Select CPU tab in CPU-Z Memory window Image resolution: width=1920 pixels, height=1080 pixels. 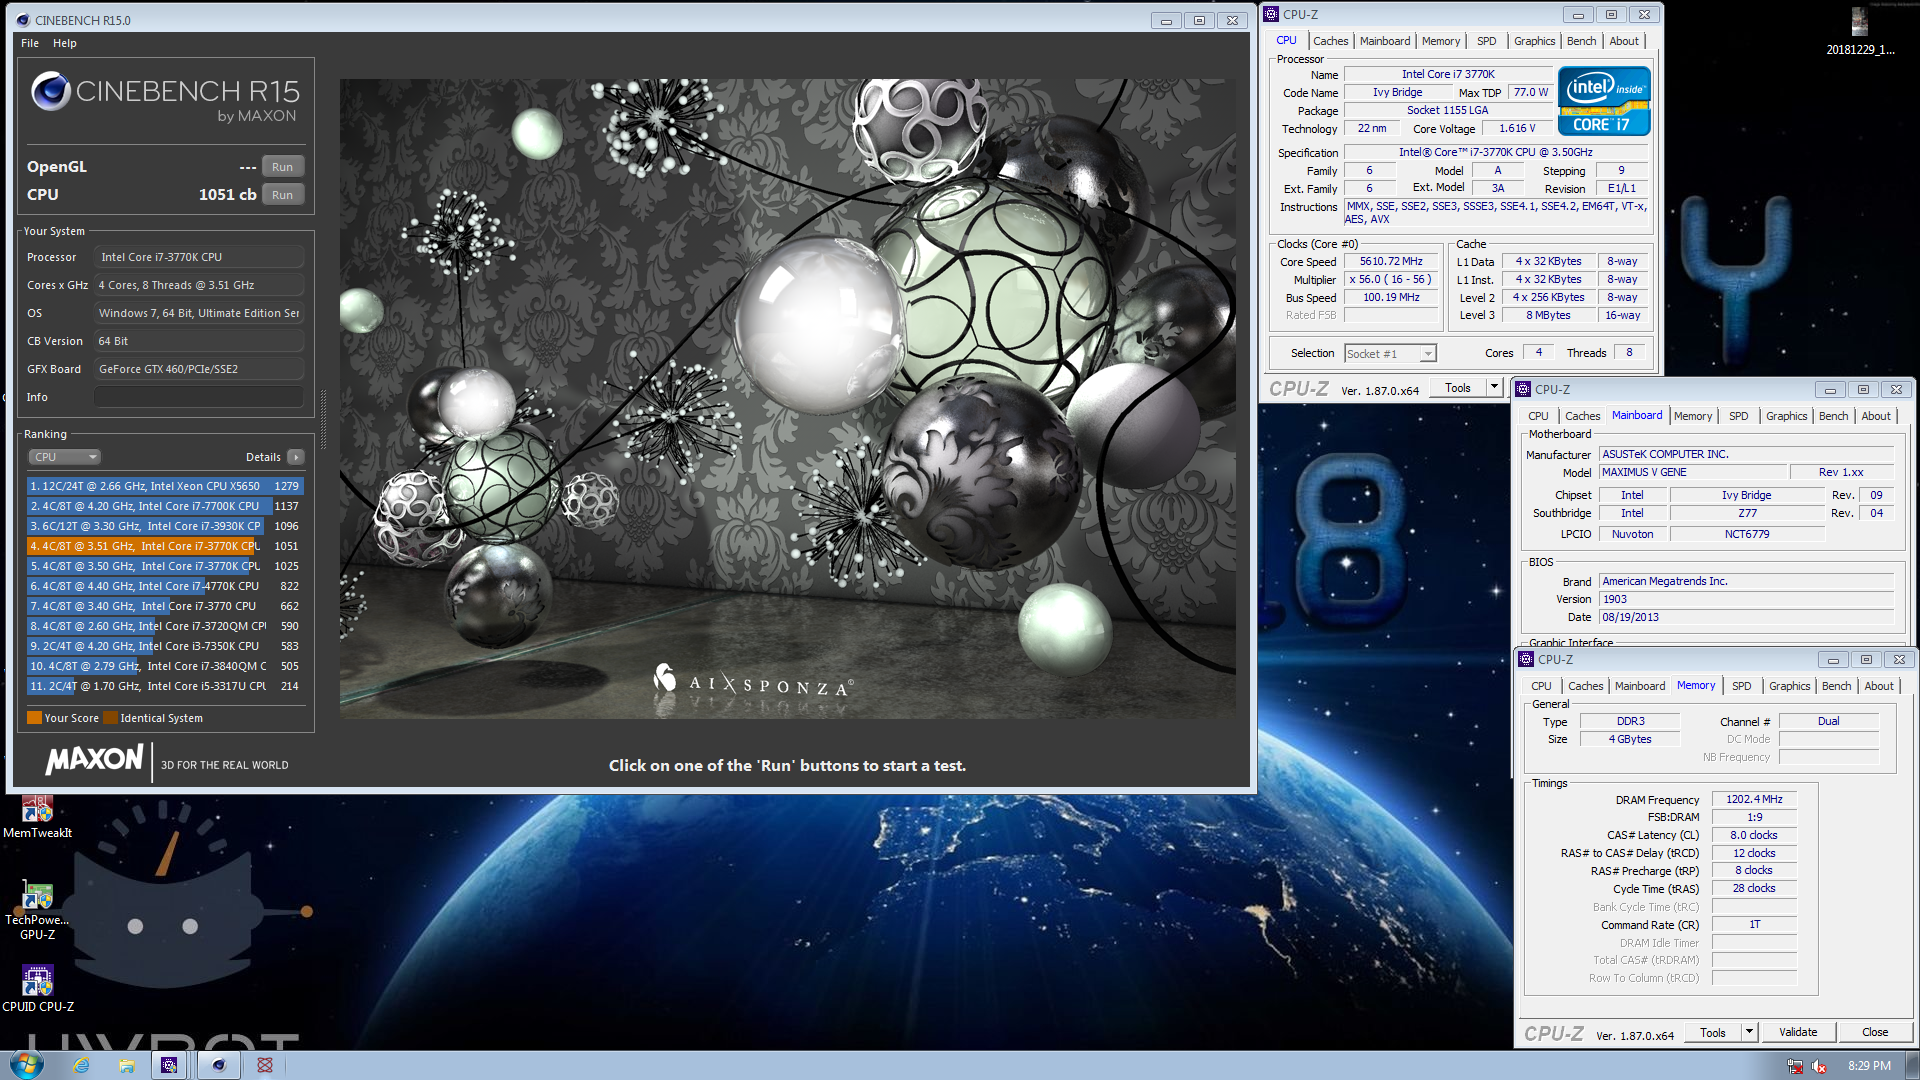(1541, 686)
